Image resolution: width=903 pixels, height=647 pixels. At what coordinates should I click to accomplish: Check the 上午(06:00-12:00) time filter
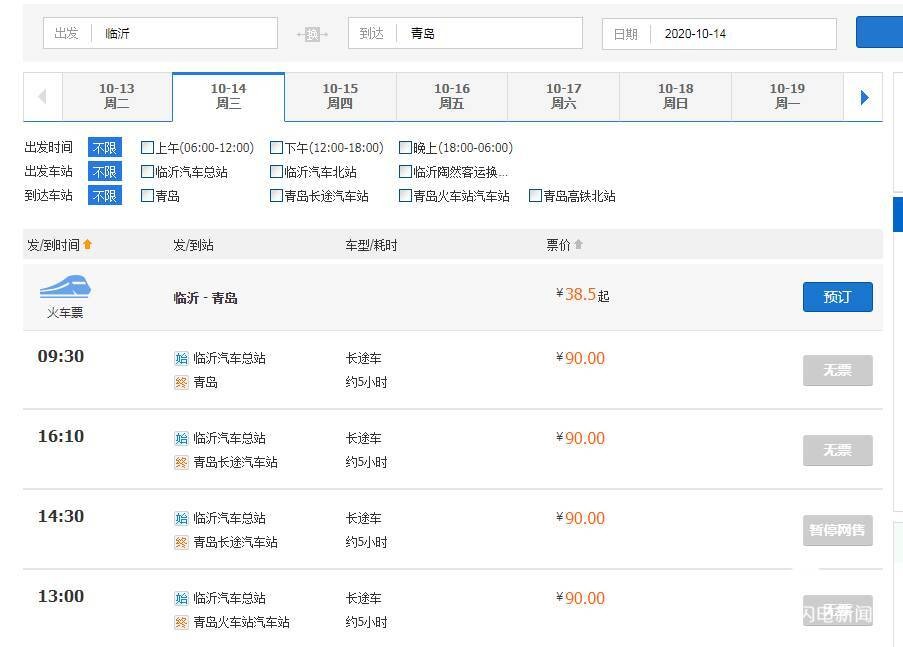(x=148, y=148)
